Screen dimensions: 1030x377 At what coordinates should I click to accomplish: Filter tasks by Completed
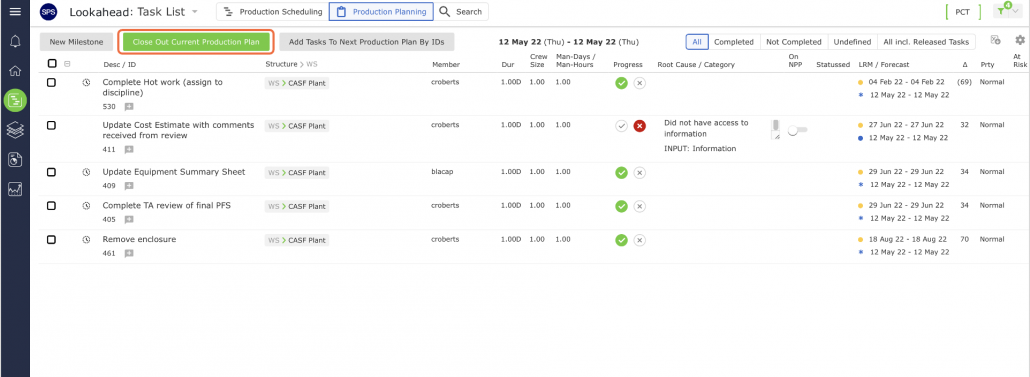[x=734, y=41]
